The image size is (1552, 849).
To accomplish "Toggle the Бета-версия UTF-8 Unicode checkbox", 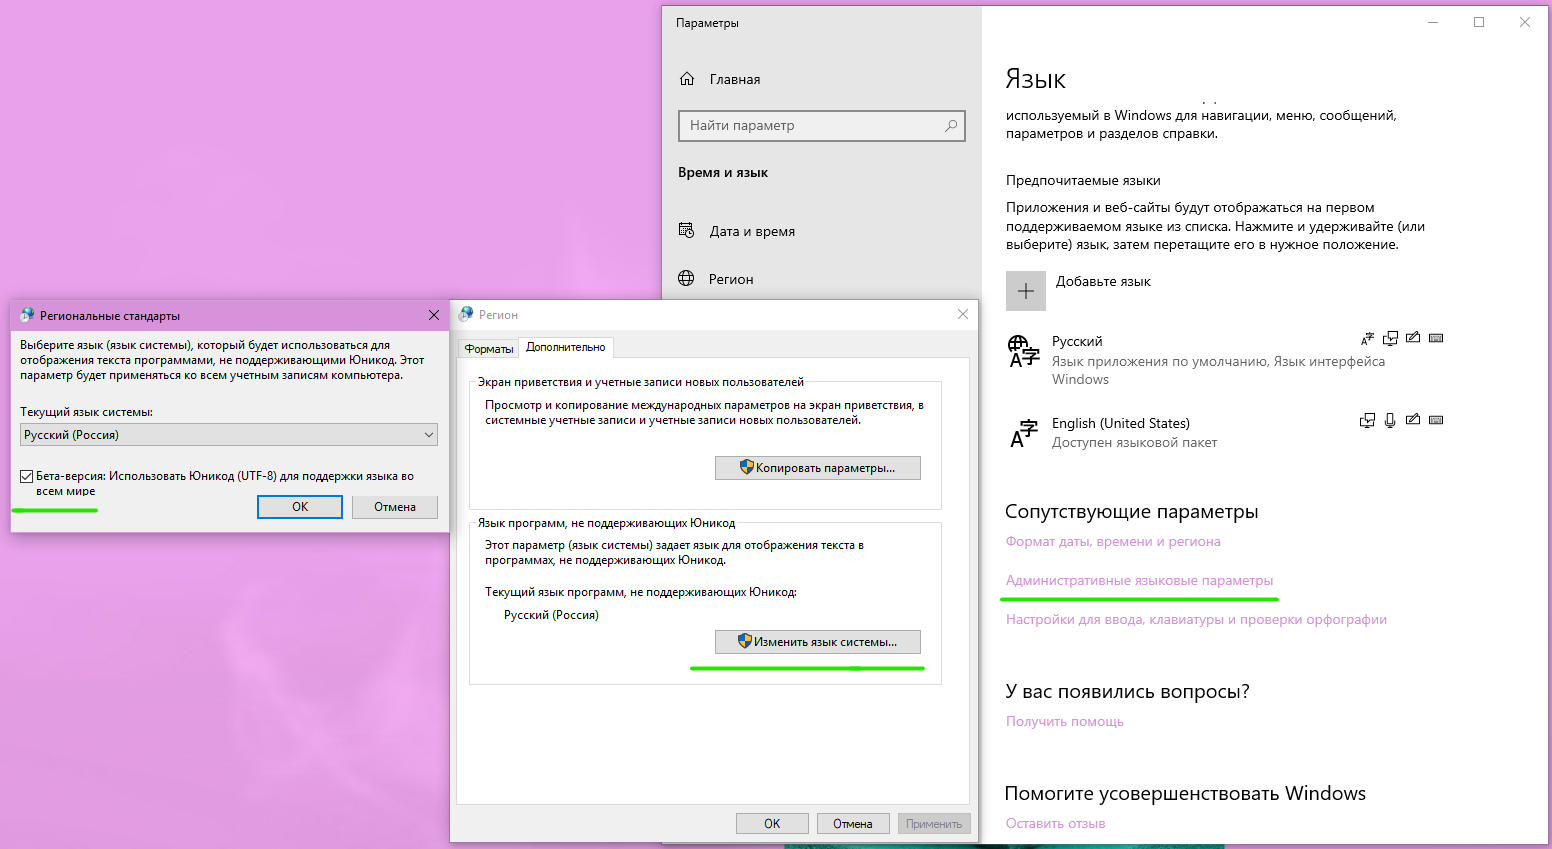I will [x=27, y=477].
